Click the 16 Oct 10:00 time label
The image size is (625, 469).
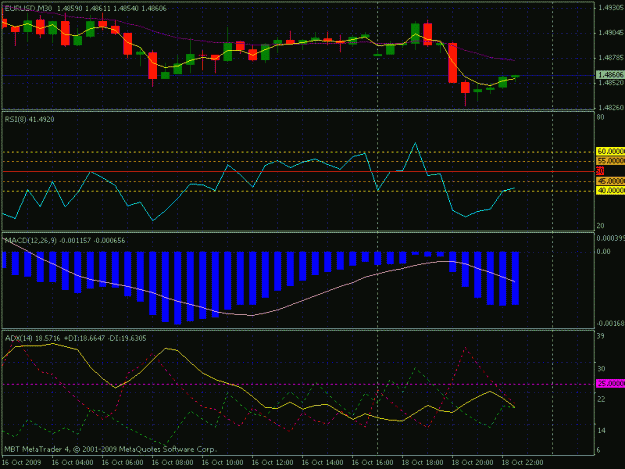222,463
